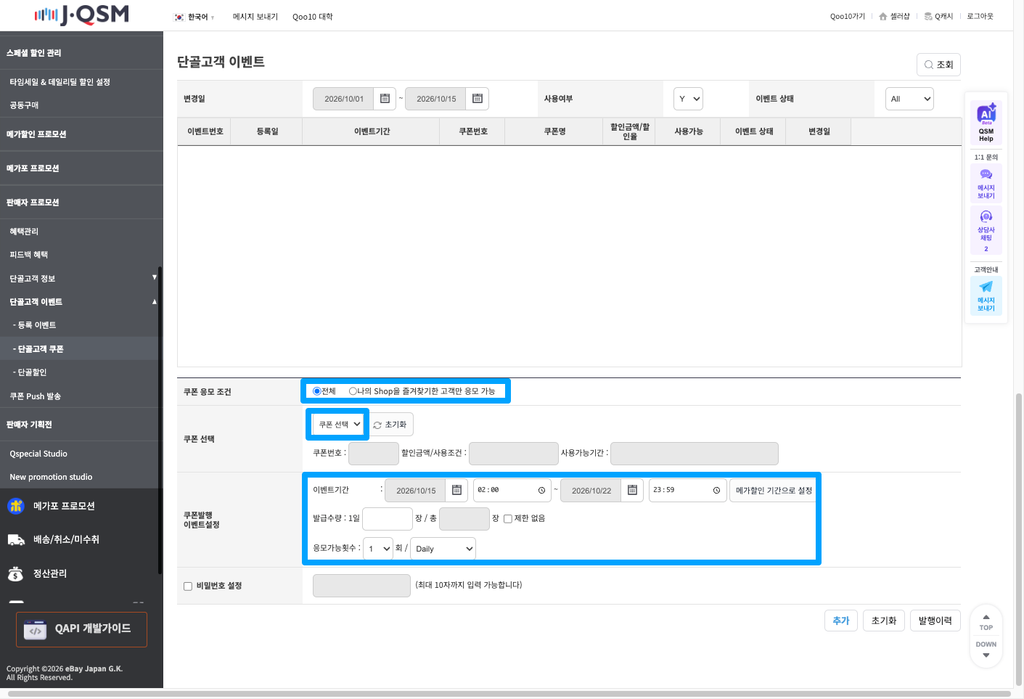Click the 추가 button
This screenshot has width=1024, height=699.
[841, 621]
